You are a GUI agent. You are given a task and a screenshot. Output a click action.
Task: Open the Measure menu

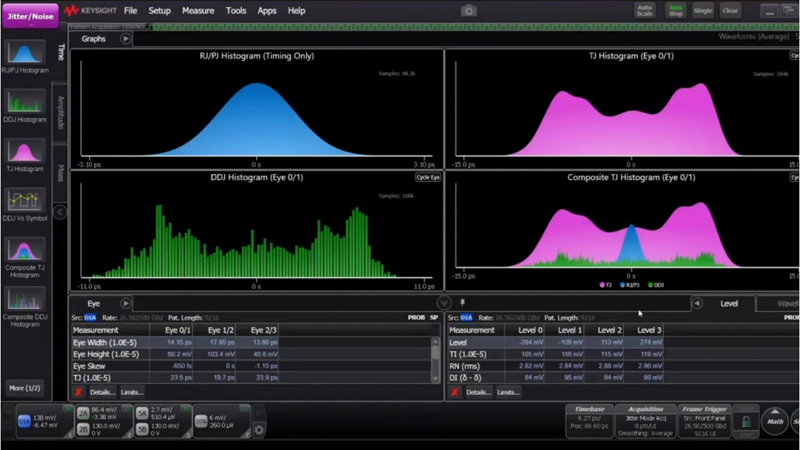(198, 10)
